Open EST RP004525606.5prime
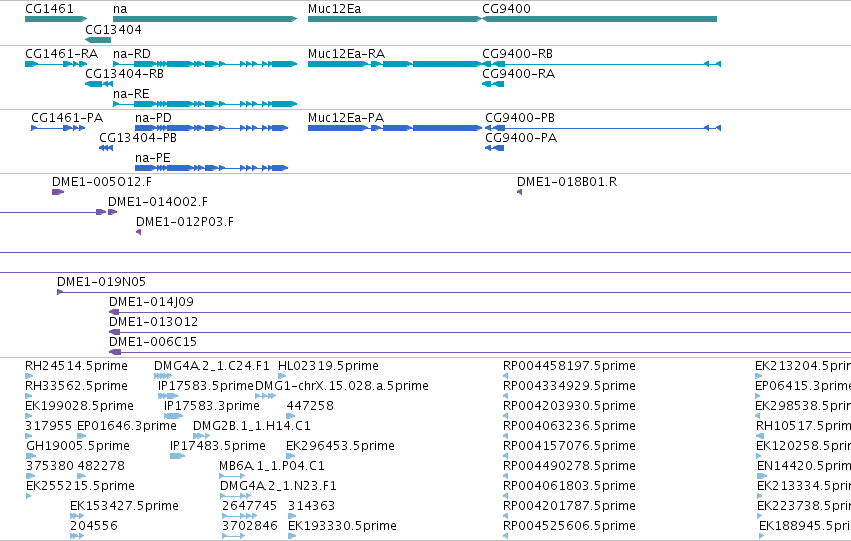Viewport: 851px width, 541px height. coord(569,526)
